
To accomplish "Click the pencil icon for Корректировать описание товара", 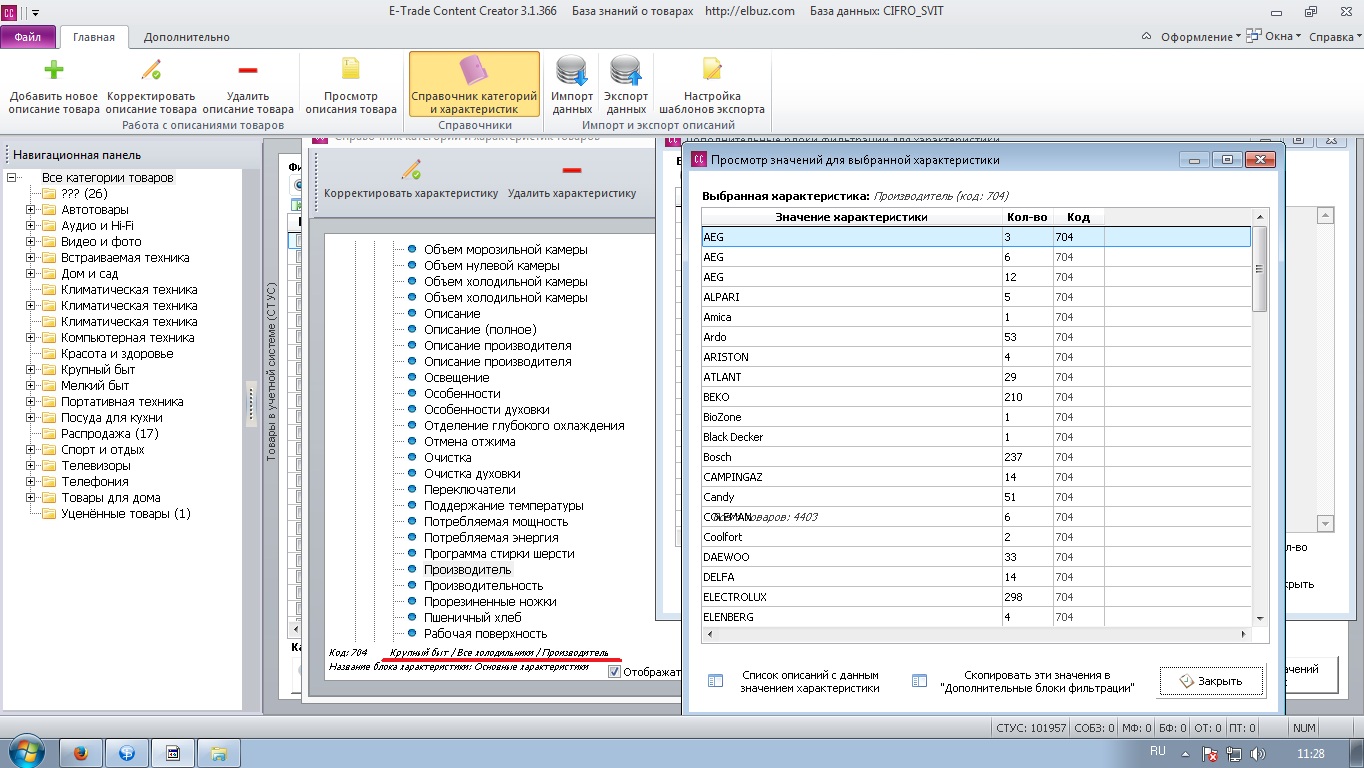I will click(151, 70).
